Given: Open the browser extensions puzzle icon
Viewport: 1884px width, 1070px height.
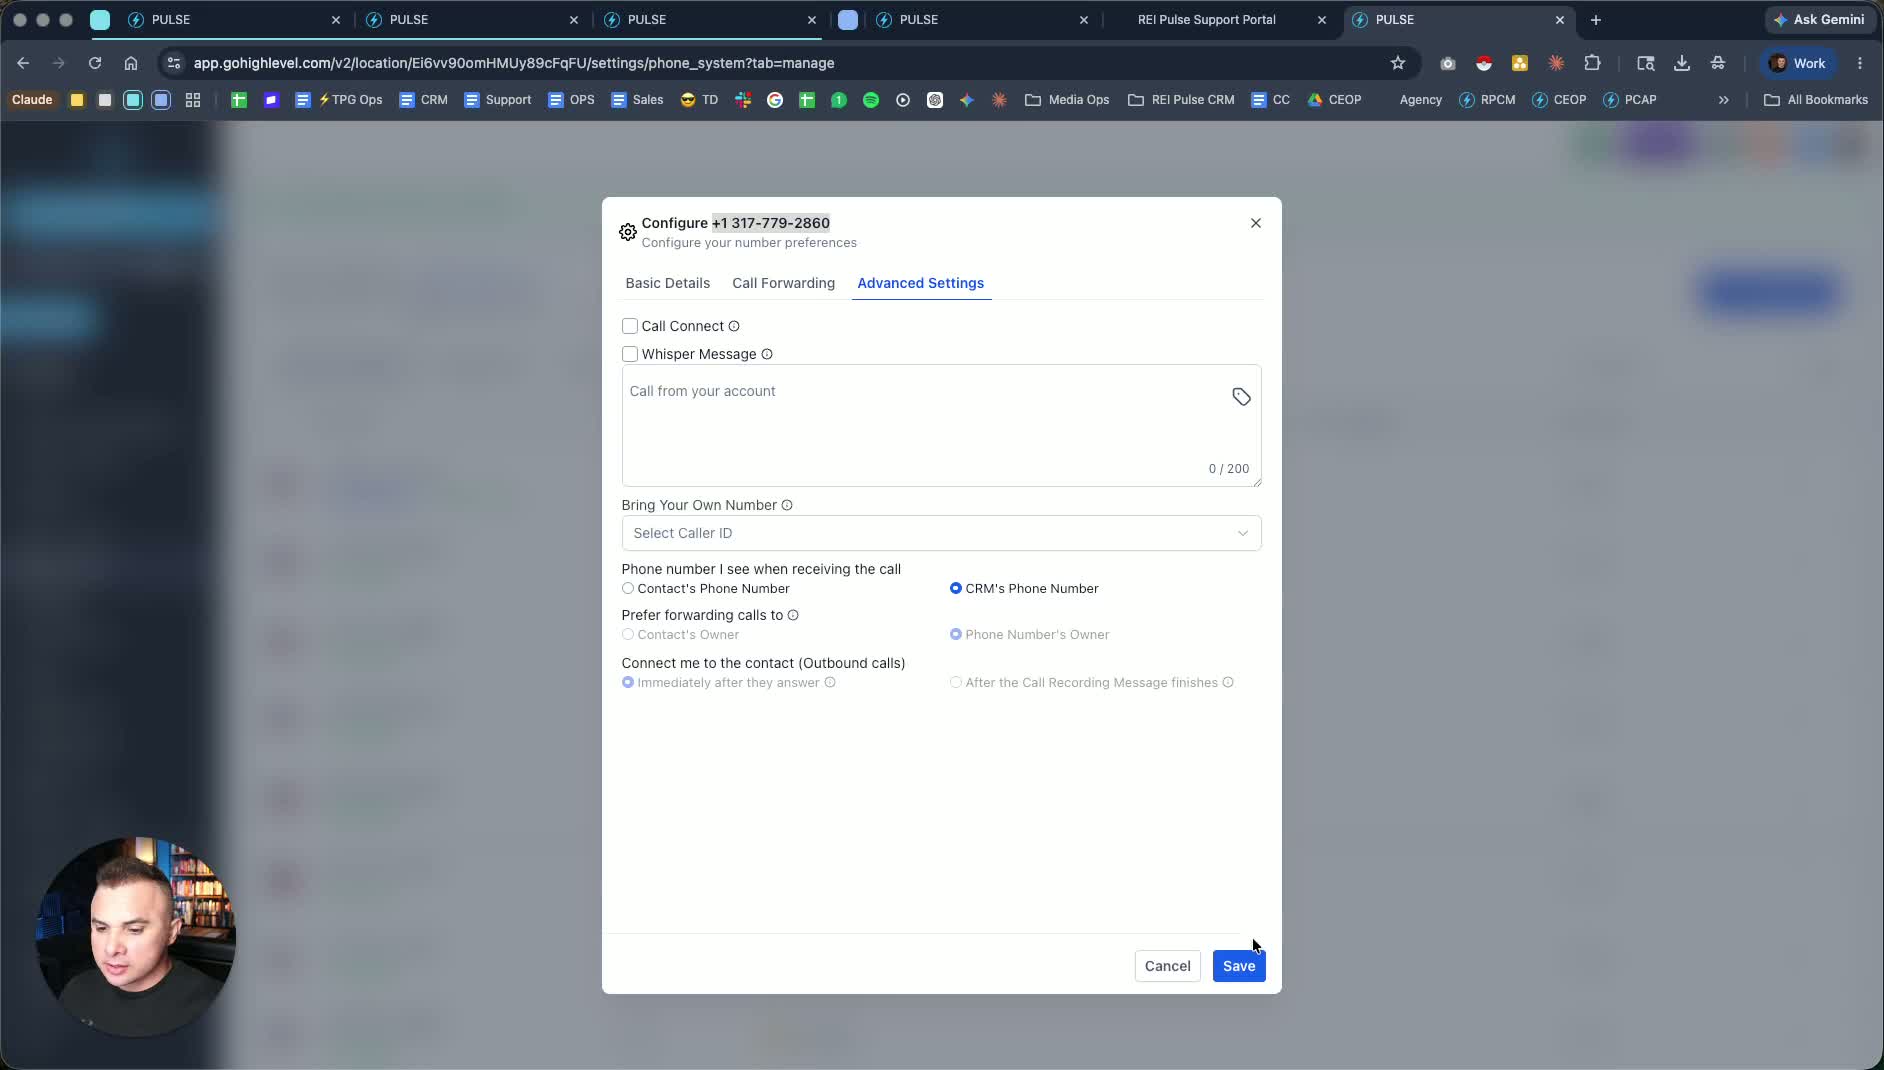Looking at the screenshot, I should (1592, 63).
